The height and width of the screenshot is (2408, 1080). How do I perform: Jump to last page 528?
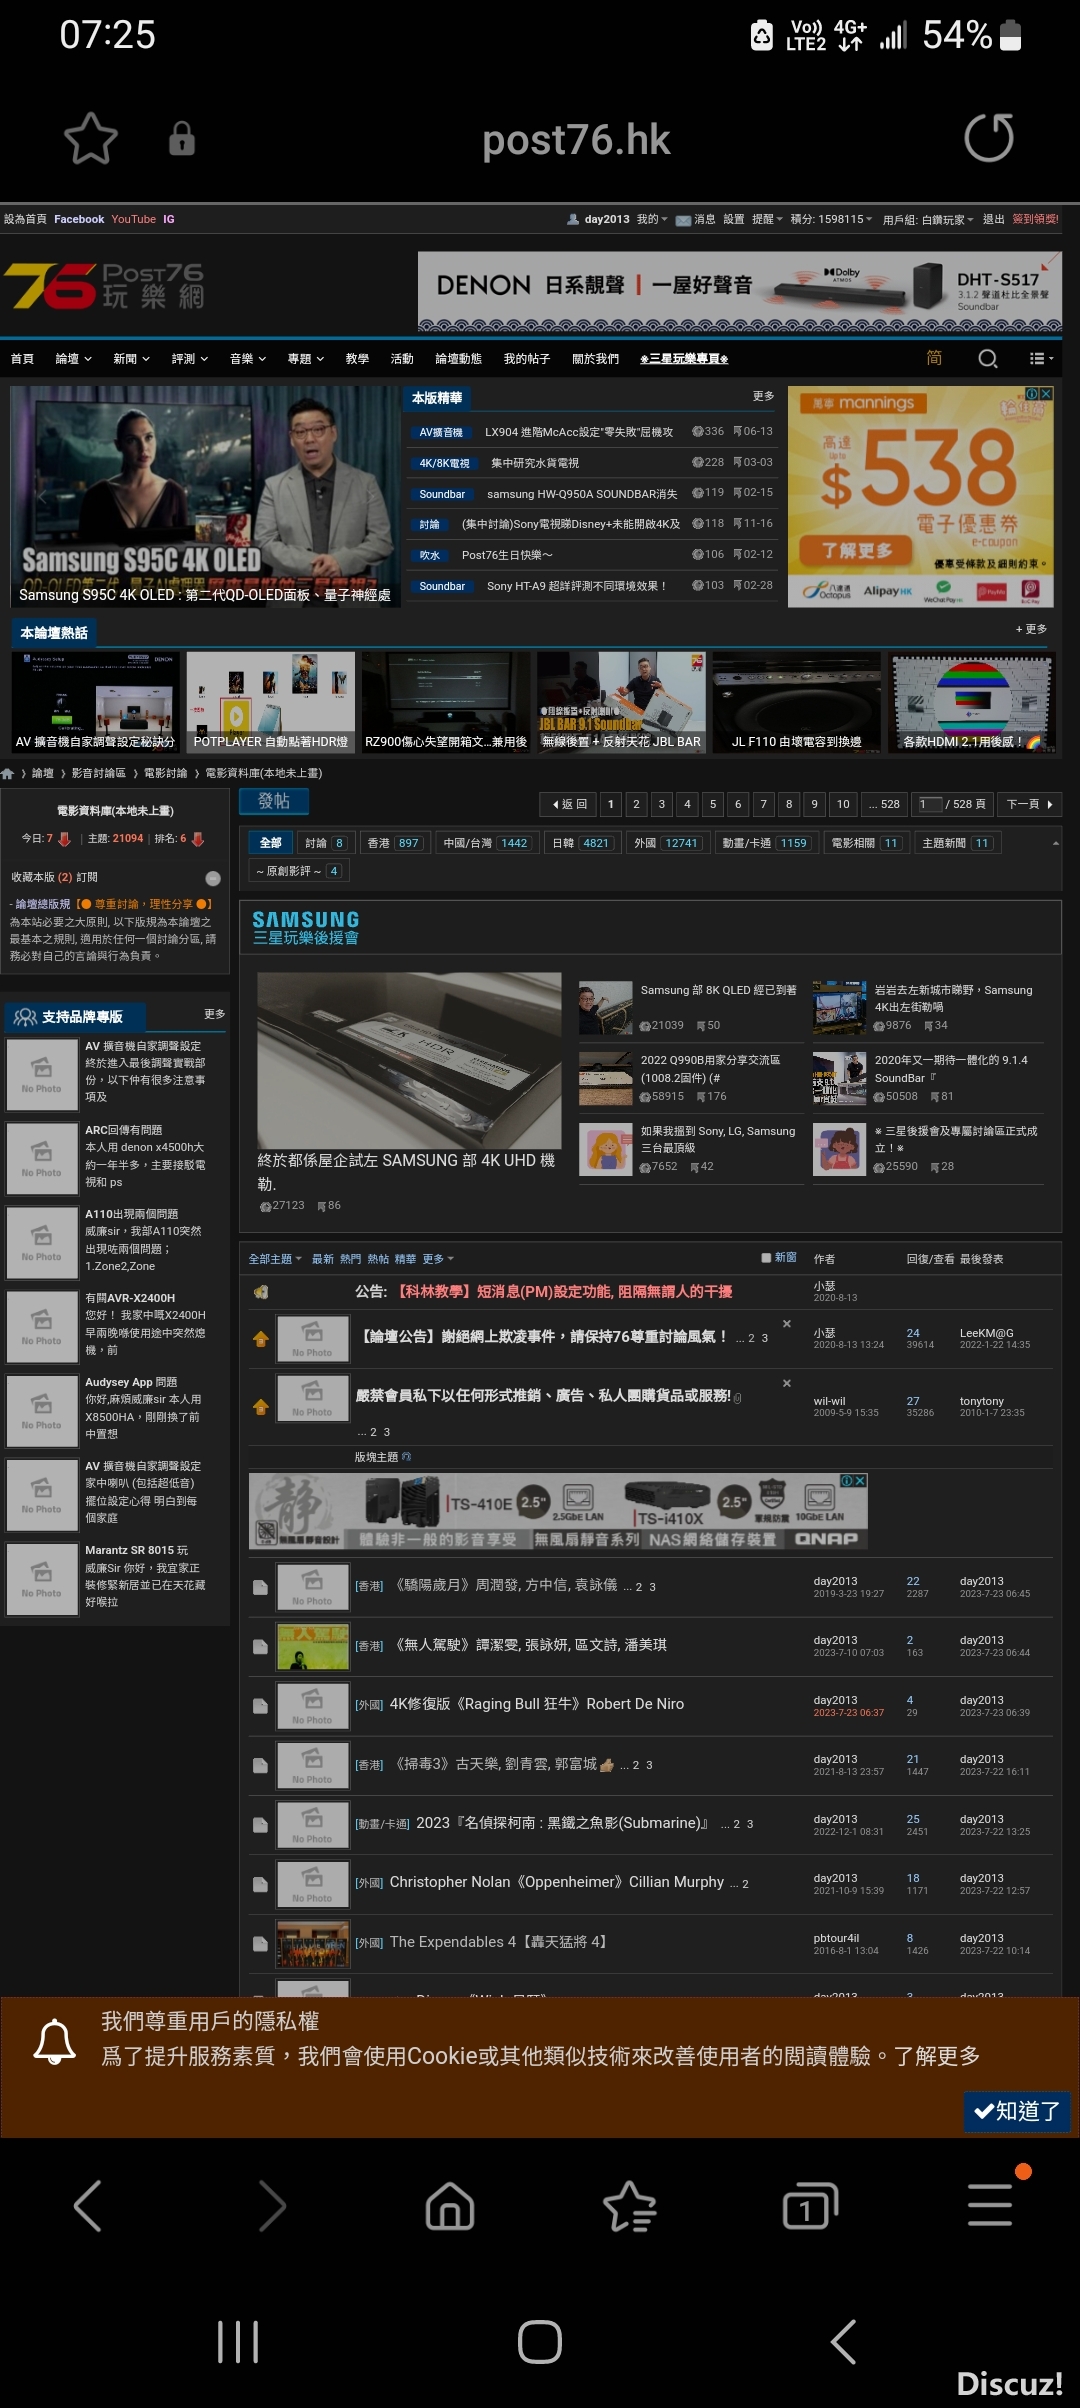tap(884, 804)
